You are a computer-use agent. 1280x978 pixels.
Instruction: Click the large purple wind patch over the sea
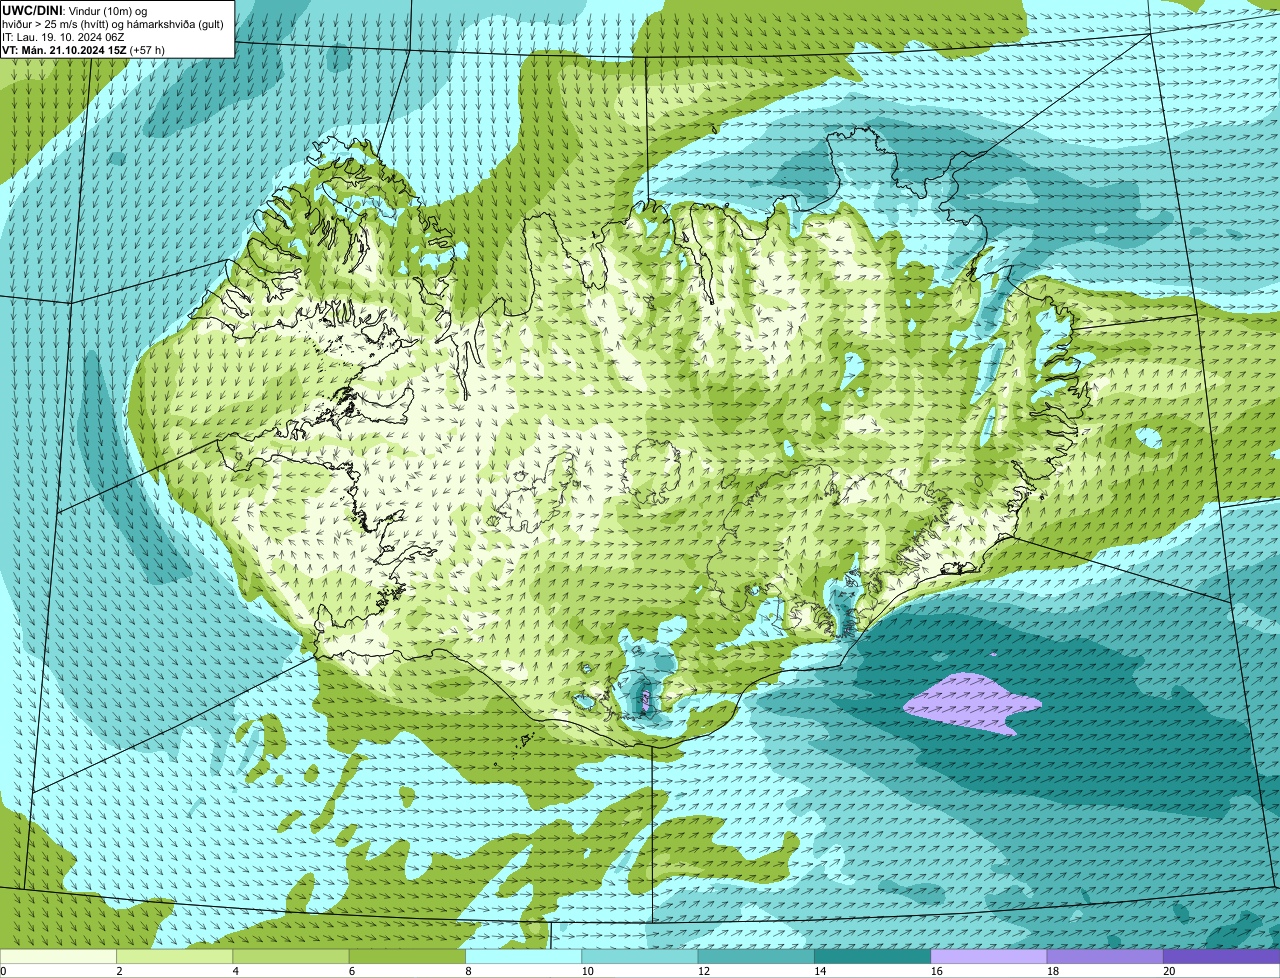(970, 704)
